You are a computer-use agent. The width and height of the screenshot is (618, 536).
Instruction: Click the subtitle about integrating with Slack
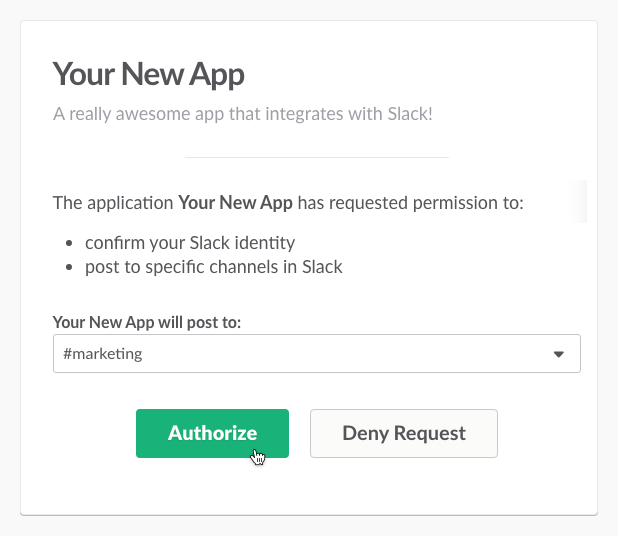[242, 113]
